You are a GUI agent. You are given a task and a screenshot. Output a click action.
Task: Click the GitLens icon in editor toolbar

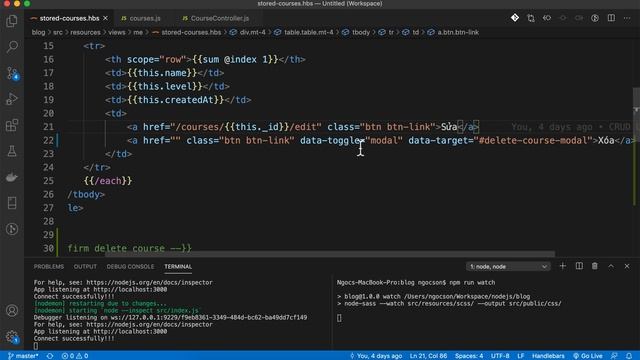pyautogui.click(x=515, y=18)
